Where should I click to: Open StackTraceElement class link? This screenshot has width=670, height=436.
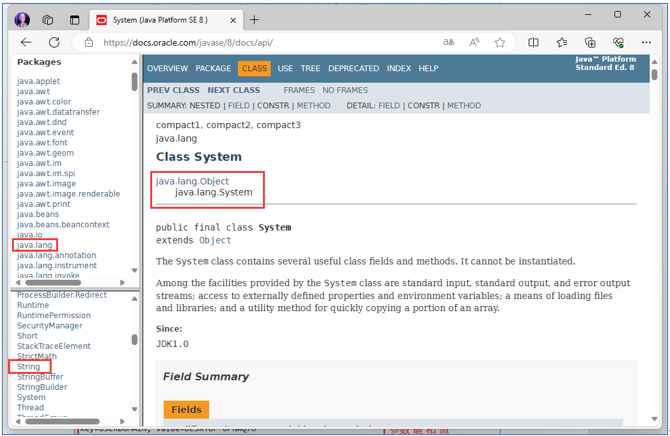54,346
